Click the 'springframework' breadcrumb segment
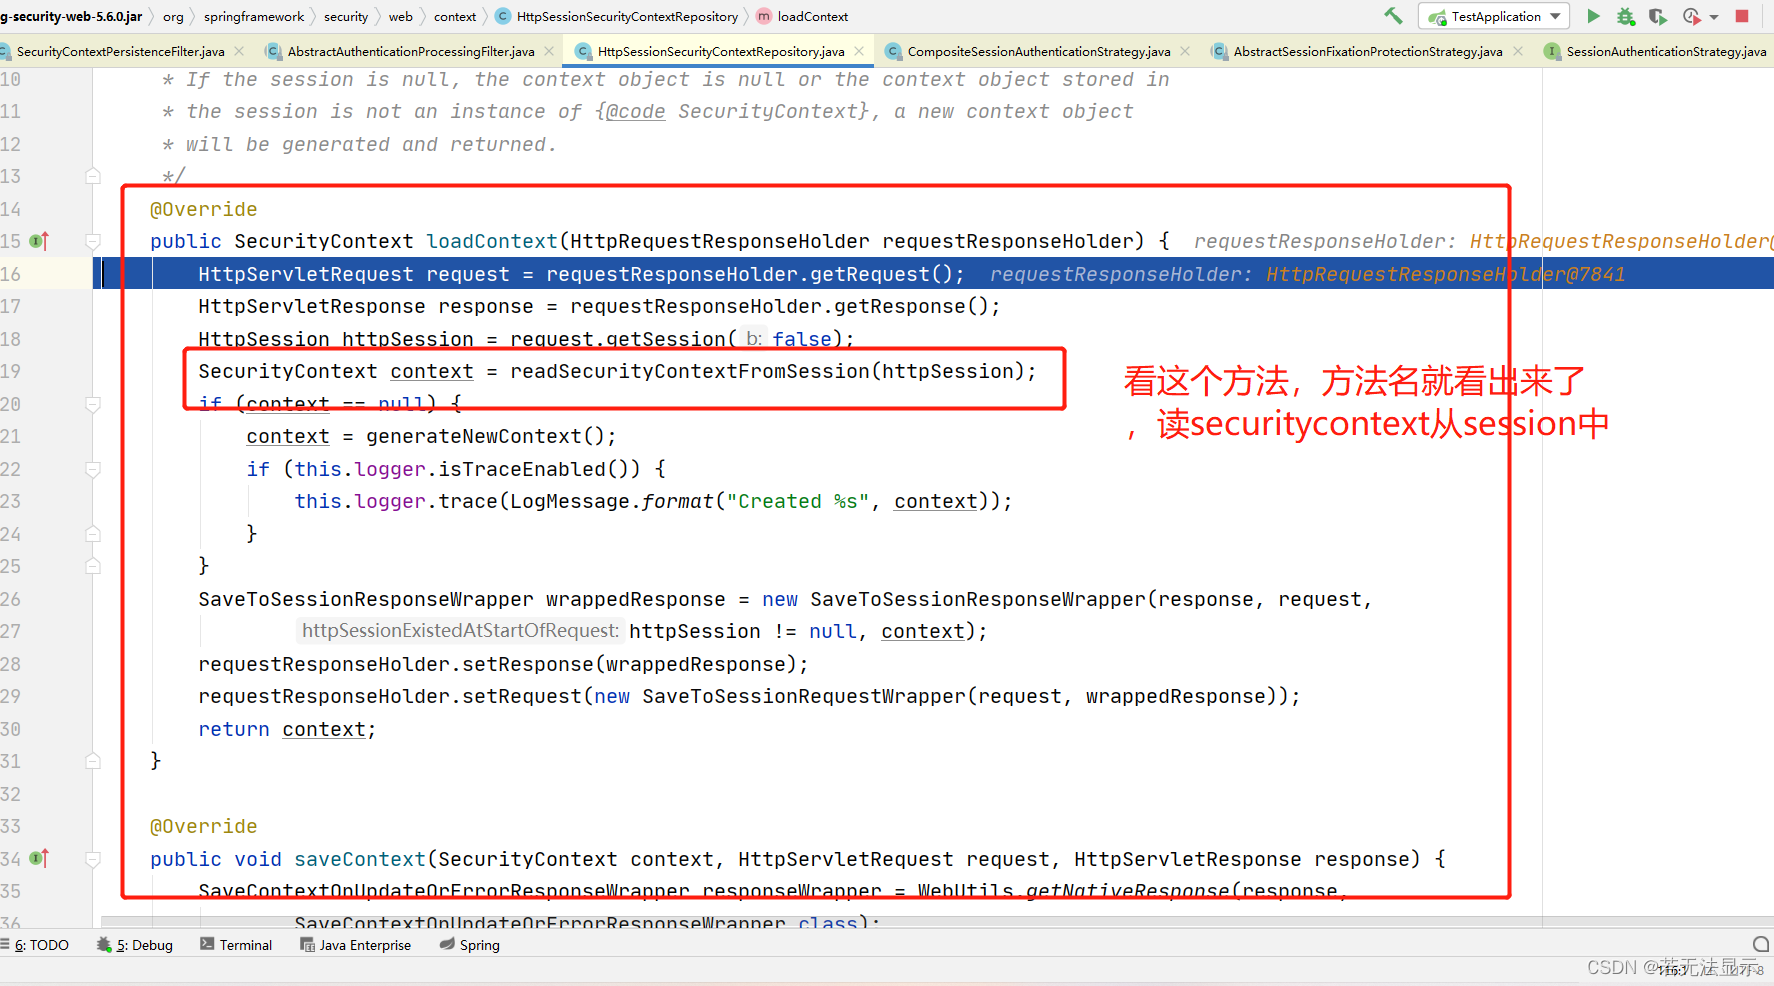Viewport: 1774px width, 986px height. [x=254, y=16]
